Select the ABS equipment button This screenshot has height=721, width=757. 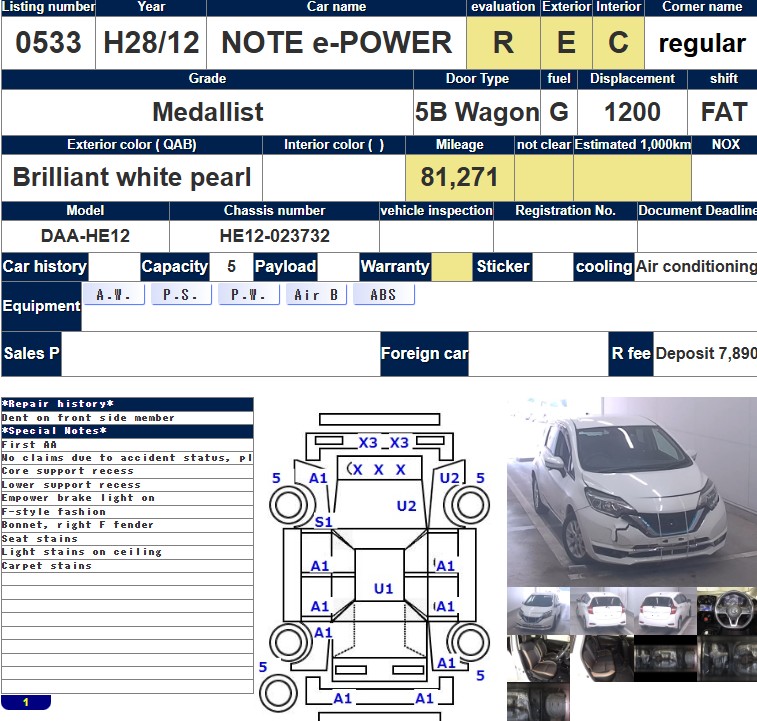(384, 294)
